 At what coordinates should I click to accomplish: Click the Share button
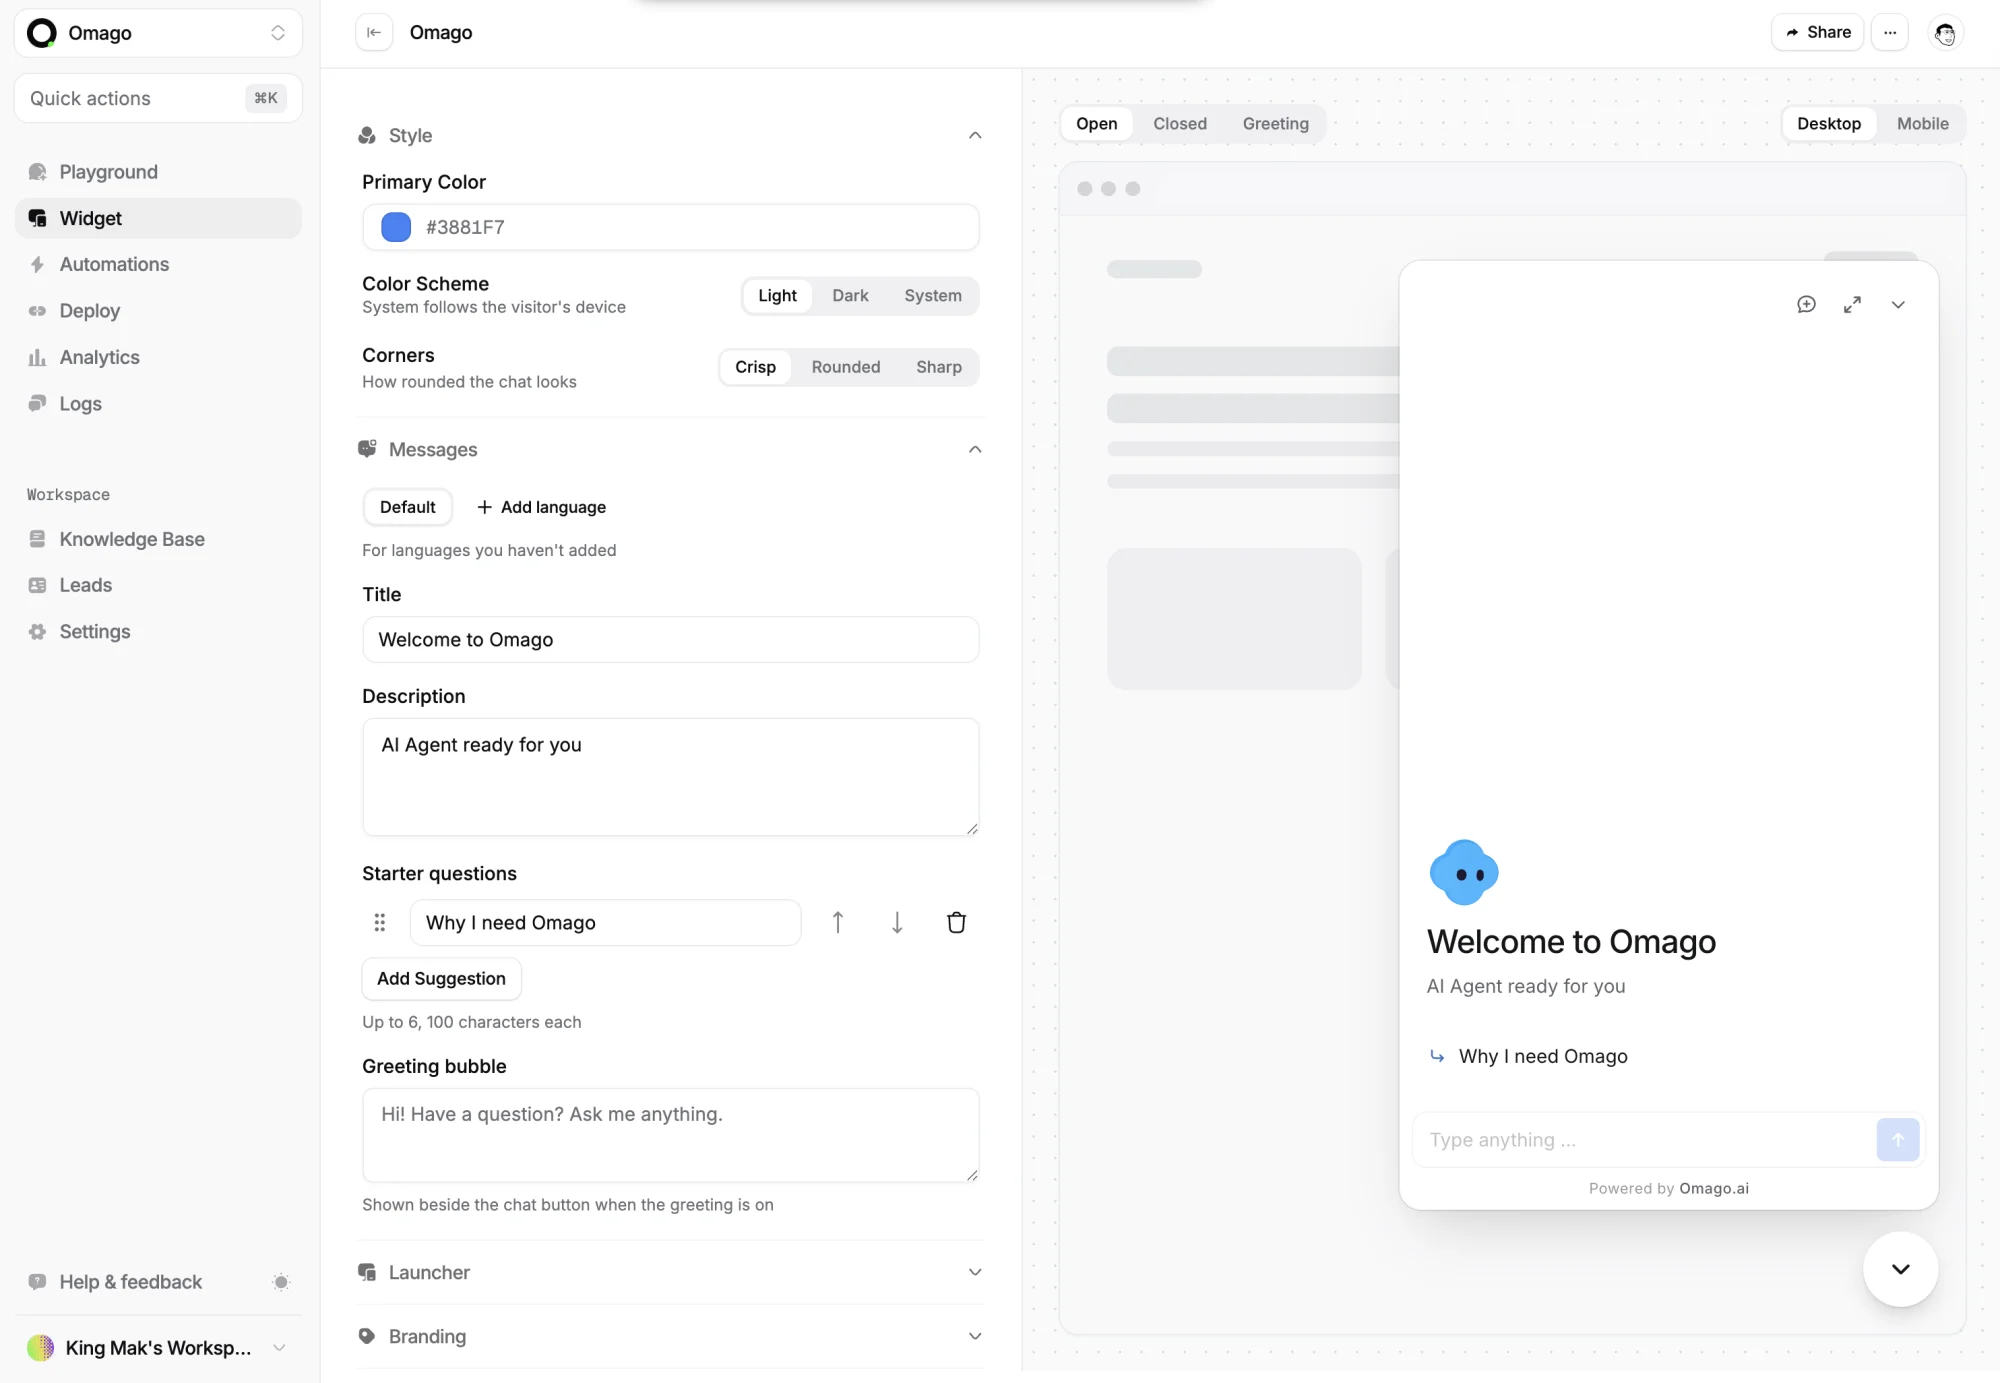tap(1817, 32)
